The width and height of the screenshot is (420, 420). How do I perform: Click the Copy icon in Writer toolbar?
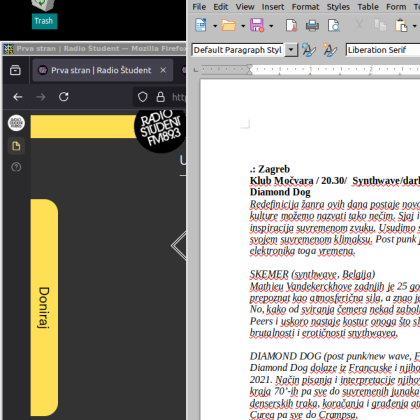point(380,25)
